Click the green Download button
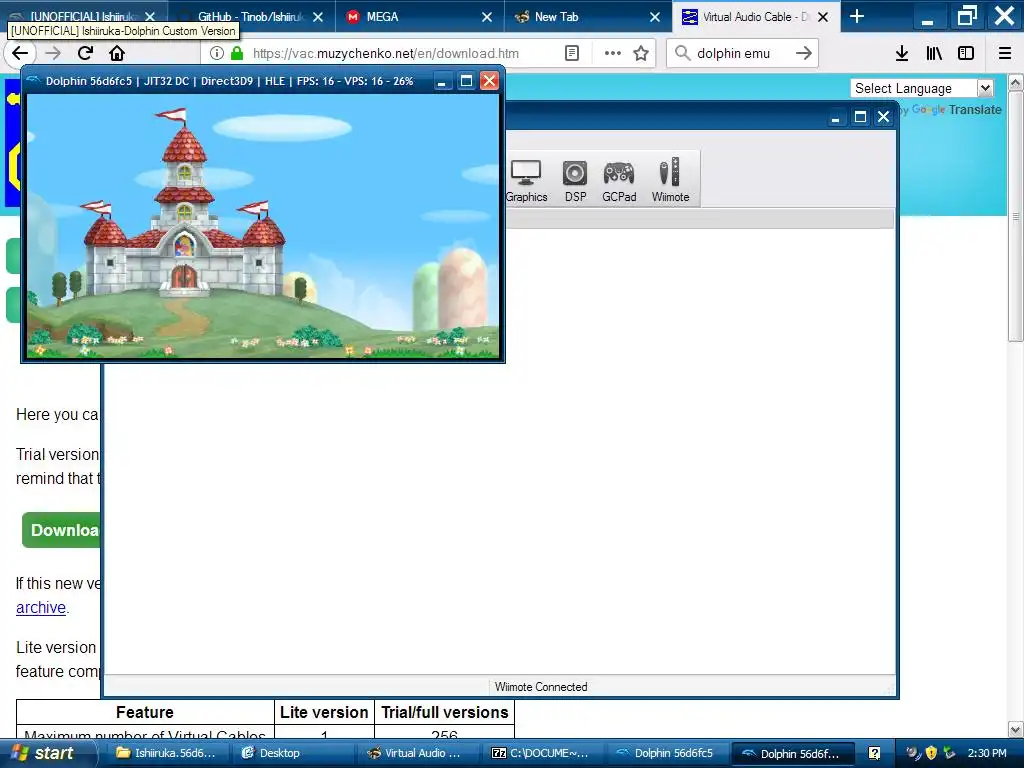The image size is (1024, 768). (62, 530)
